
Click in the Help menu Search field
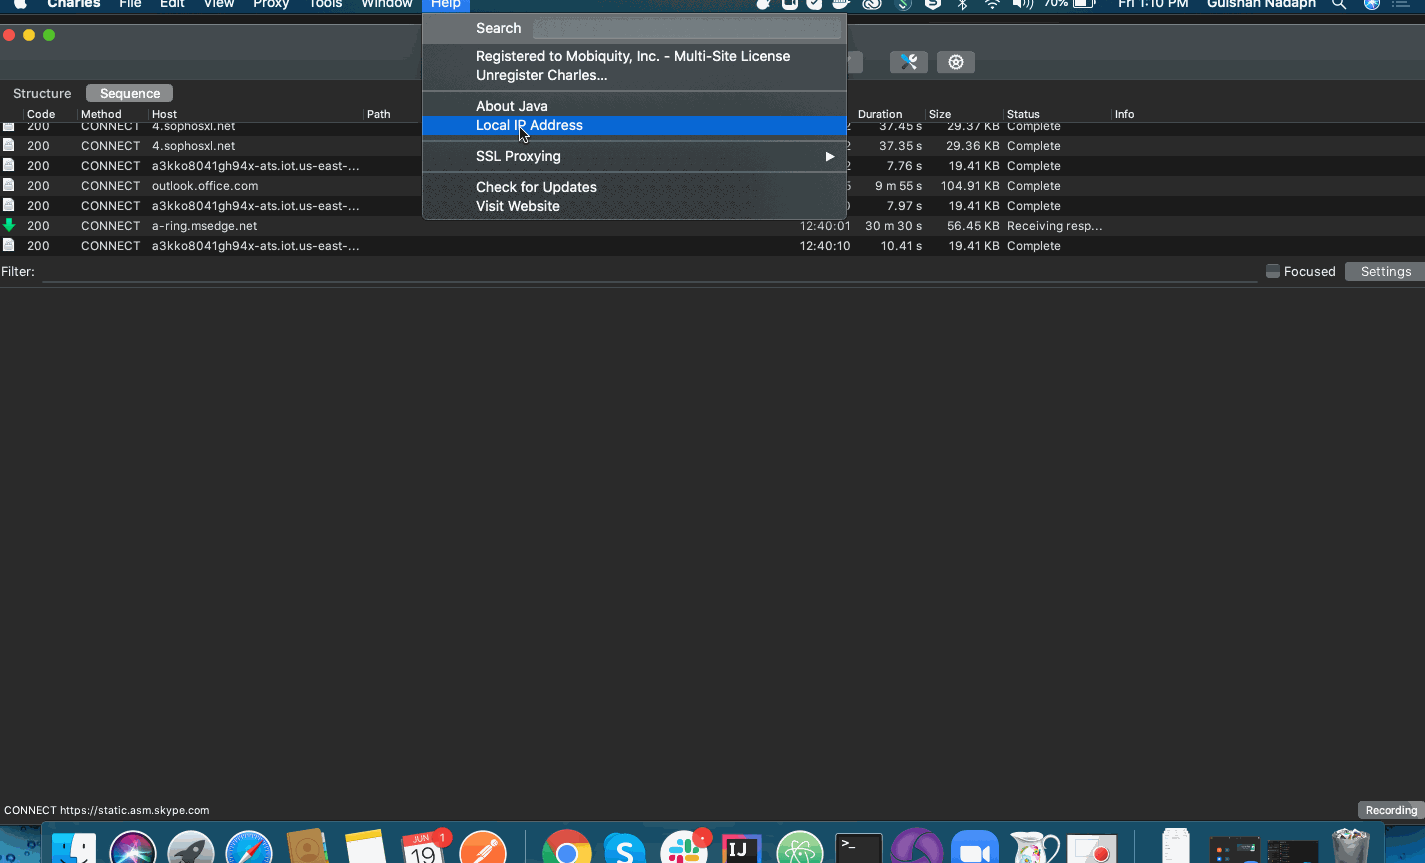(x=686, y=28)
